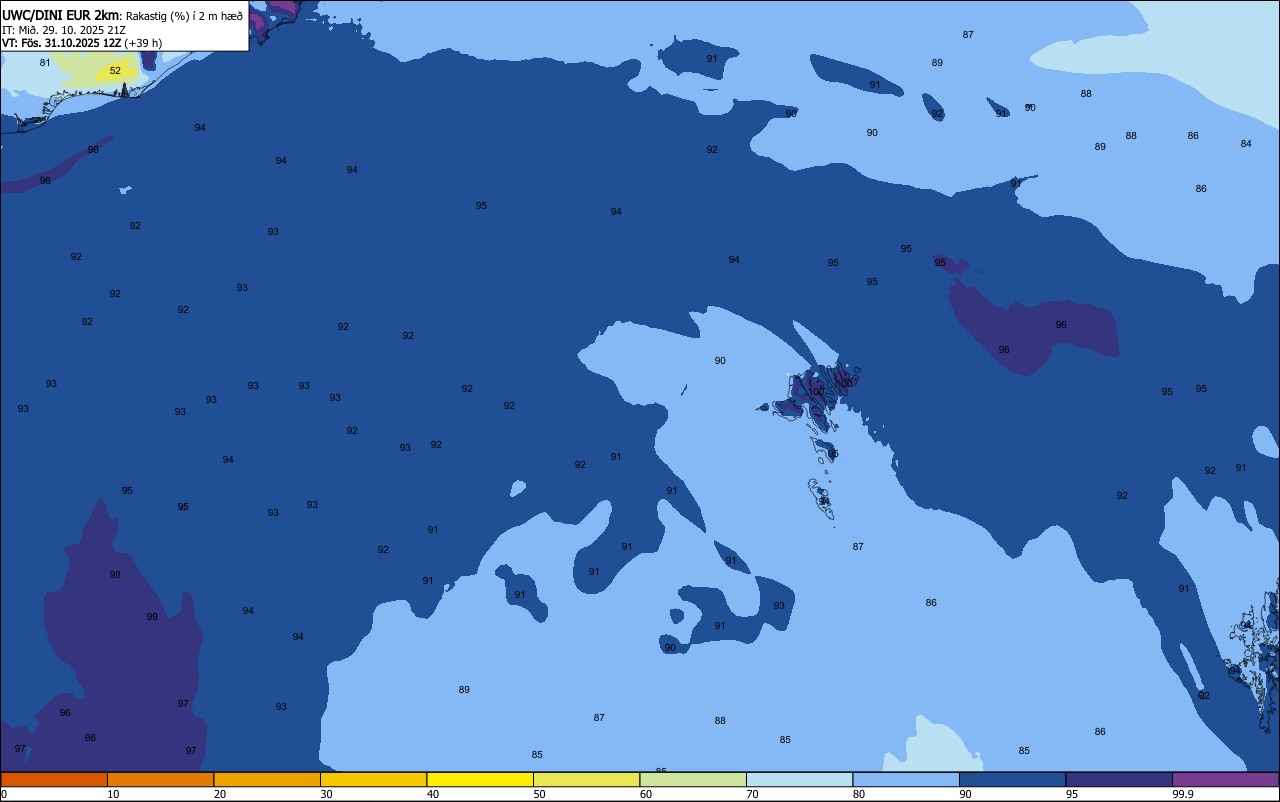Click the '80' tick label on the legend
Screen dimensions: 1280x802
[x=858, y=794]
